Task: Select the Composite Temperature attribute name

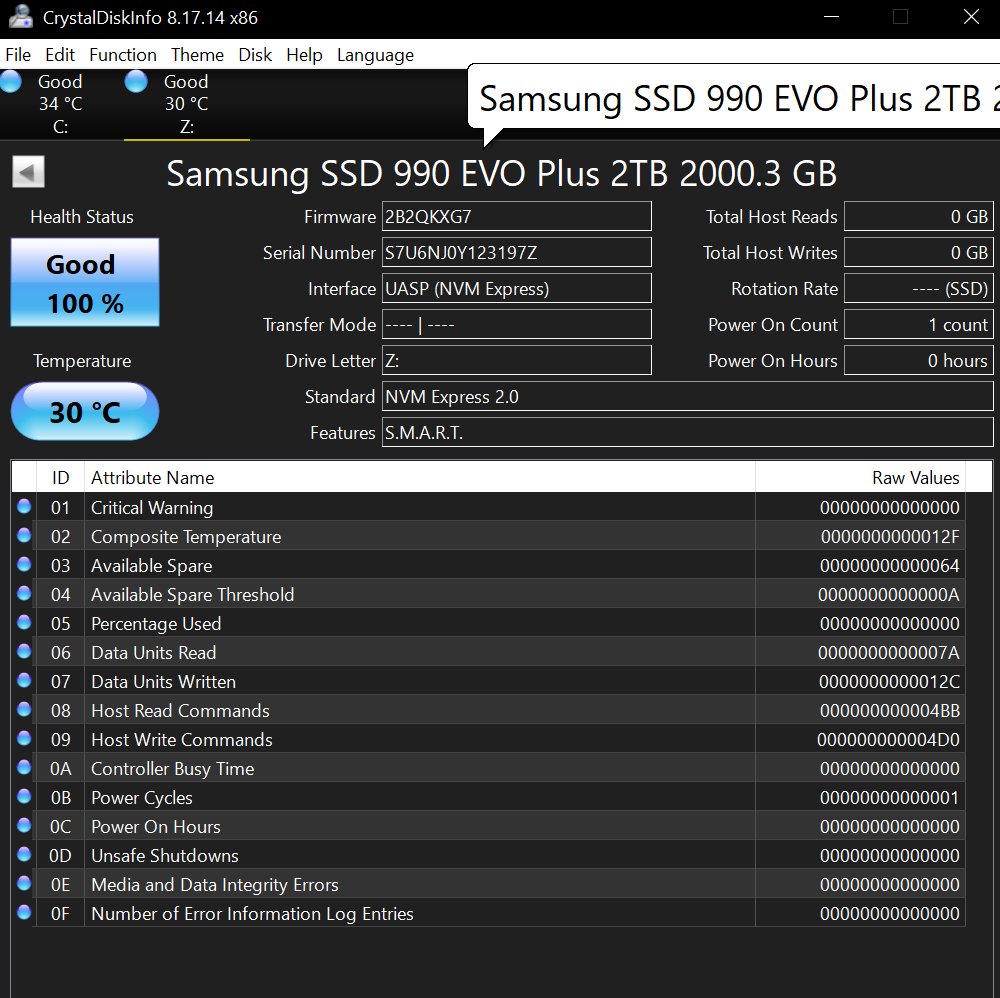Action: [186, 537]
